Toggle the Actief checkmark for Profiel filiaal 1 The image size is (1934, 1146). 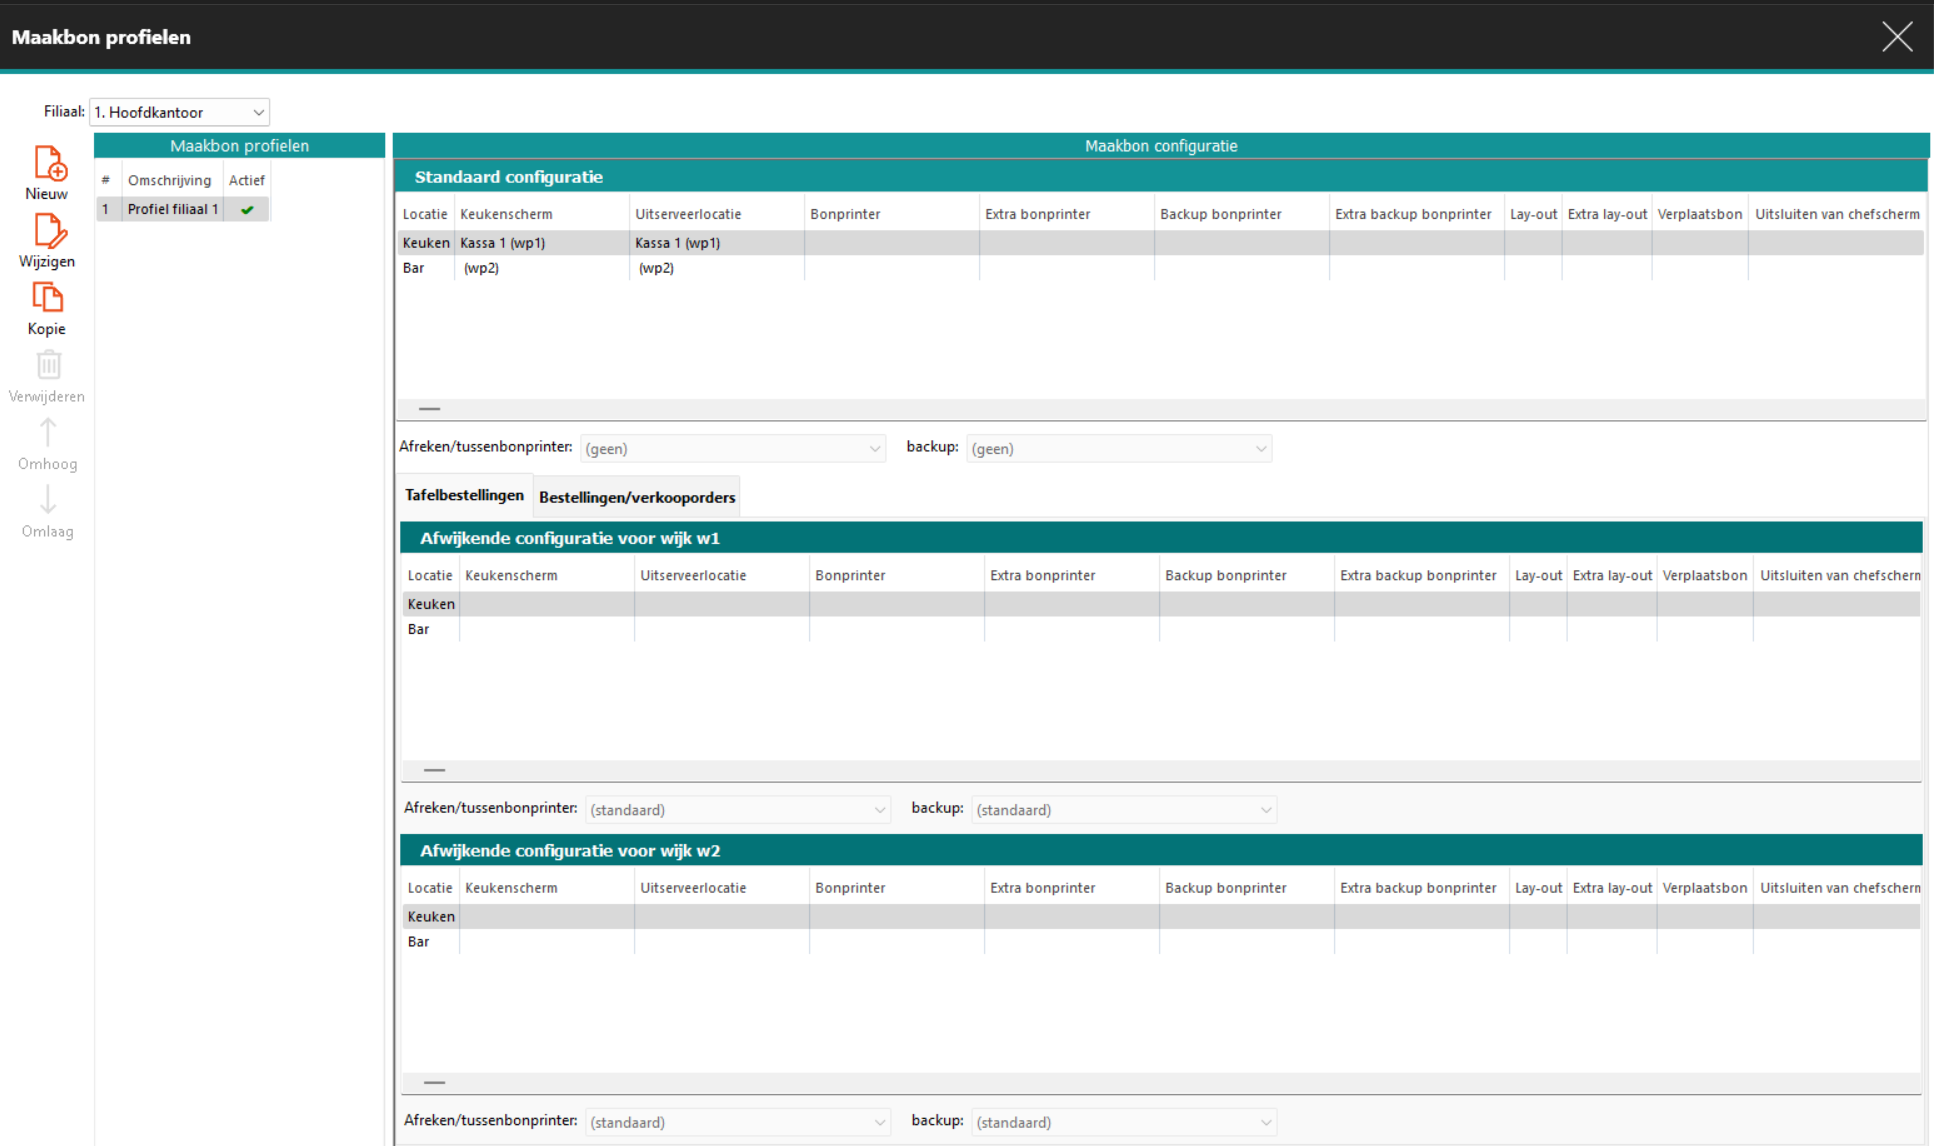[247, 209]
